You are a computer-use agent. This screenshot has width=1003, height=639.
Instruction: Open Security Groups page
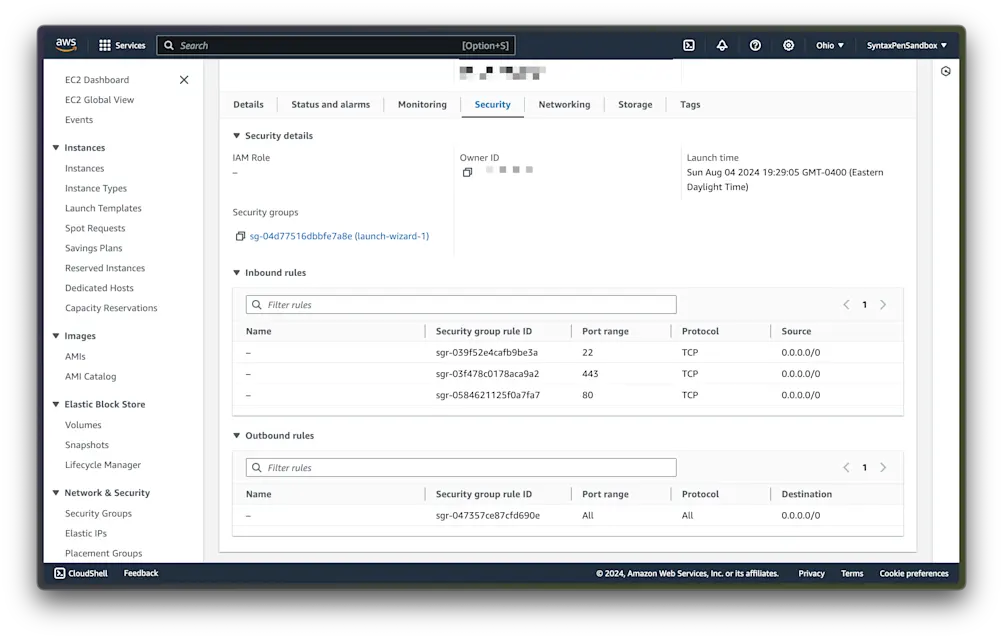pos(98,513)
